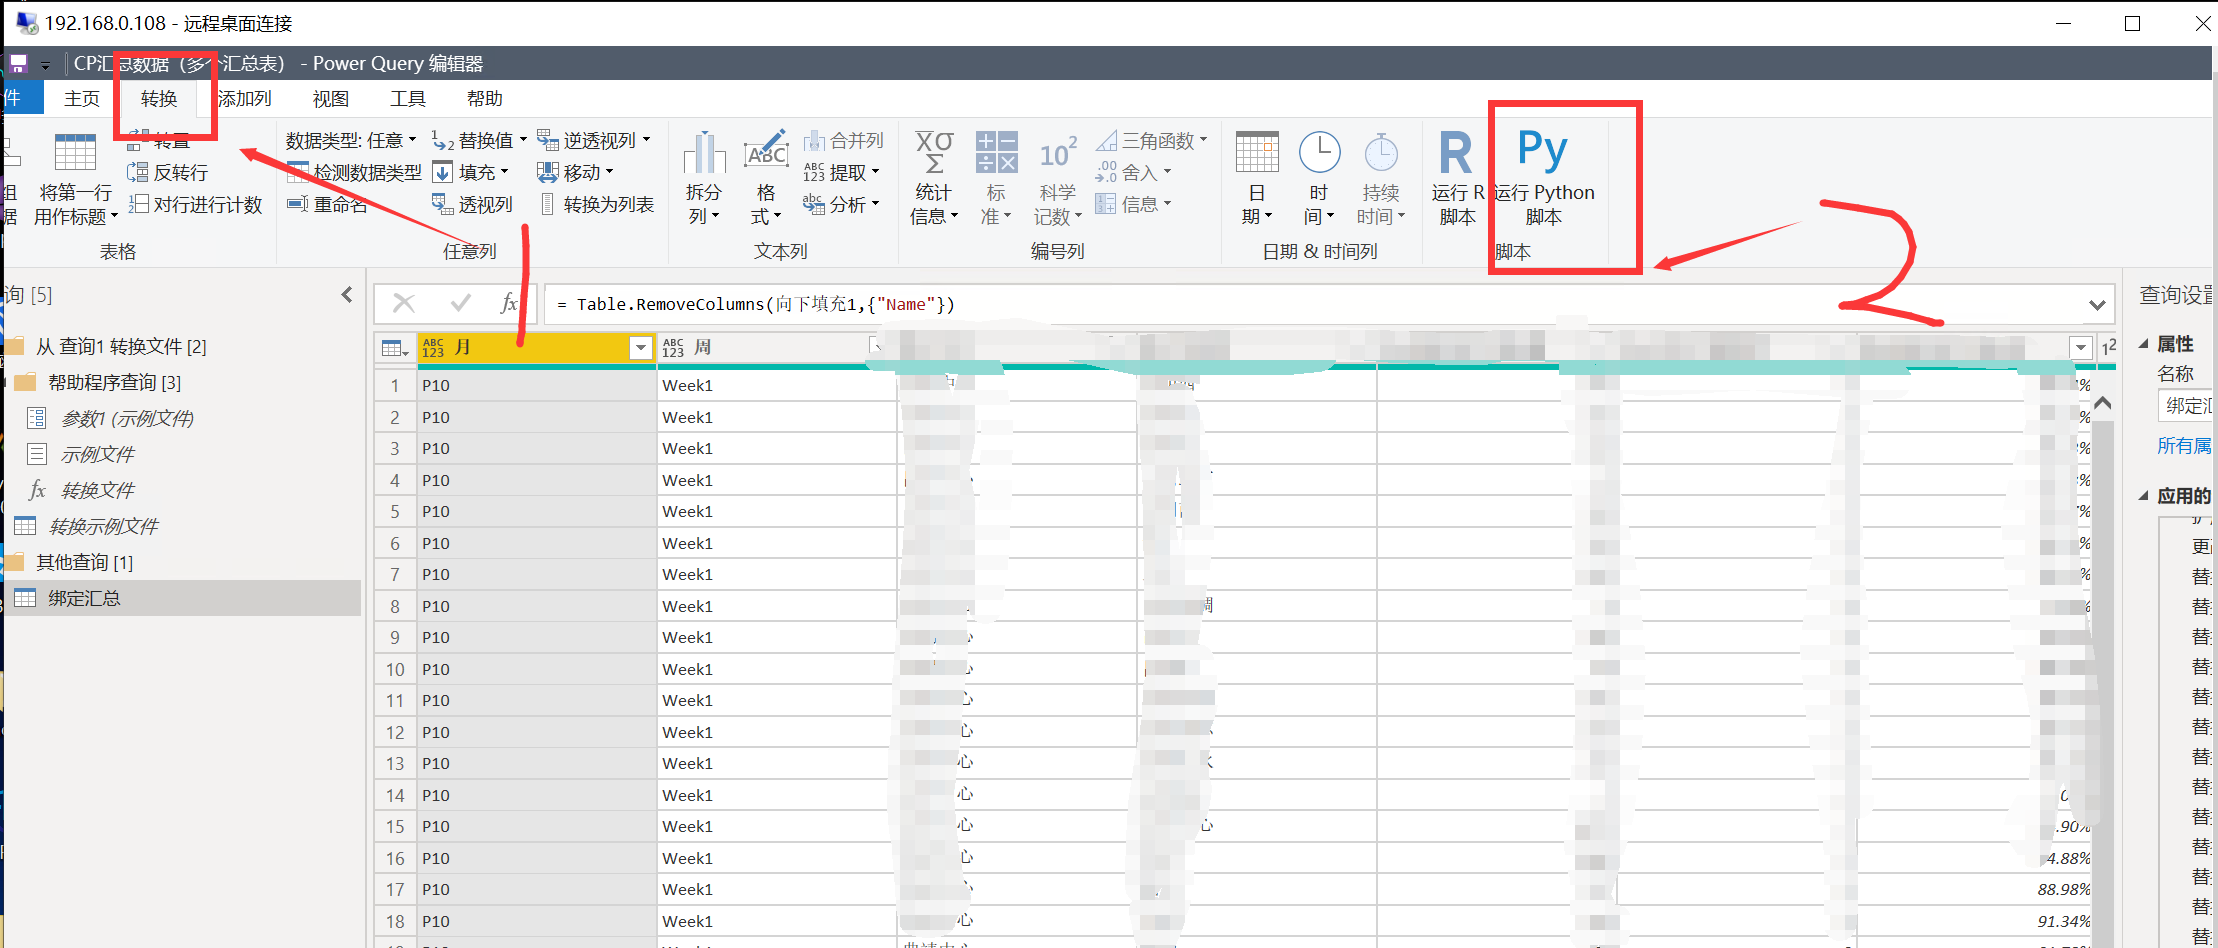This screenshot has width=2218, height=948.
Task: Click the save icon in title bar
Action: (x=18, y=64)
